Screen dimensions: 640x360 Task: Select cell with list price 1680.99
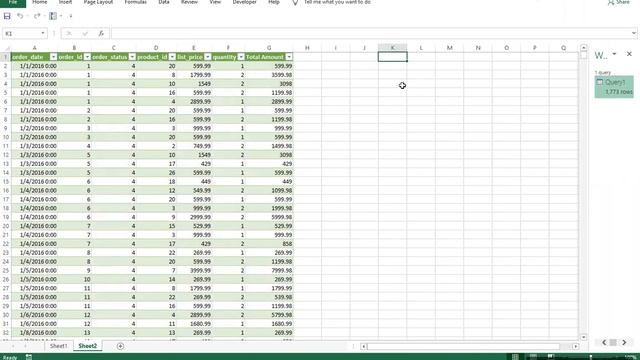coord(194,324)
